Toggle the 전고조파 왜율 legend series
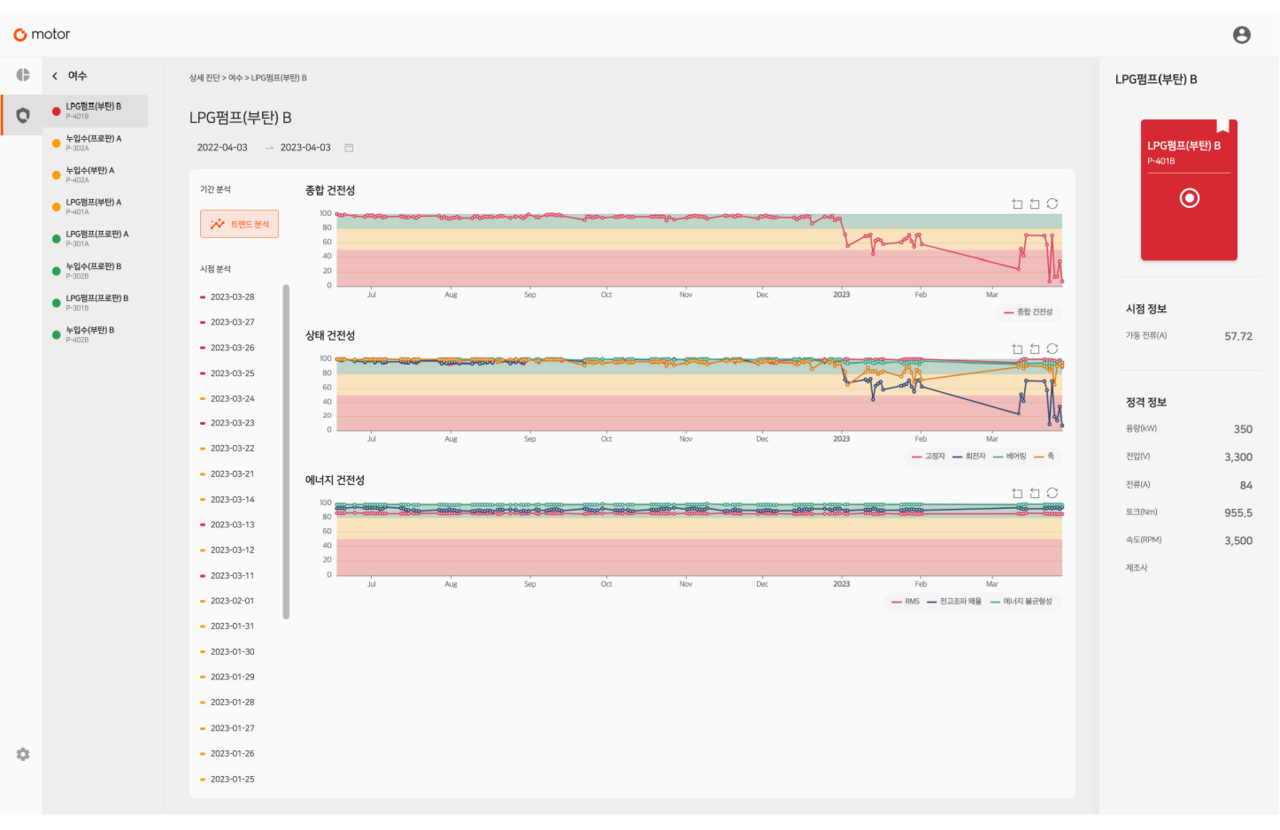 pos(955,601)
